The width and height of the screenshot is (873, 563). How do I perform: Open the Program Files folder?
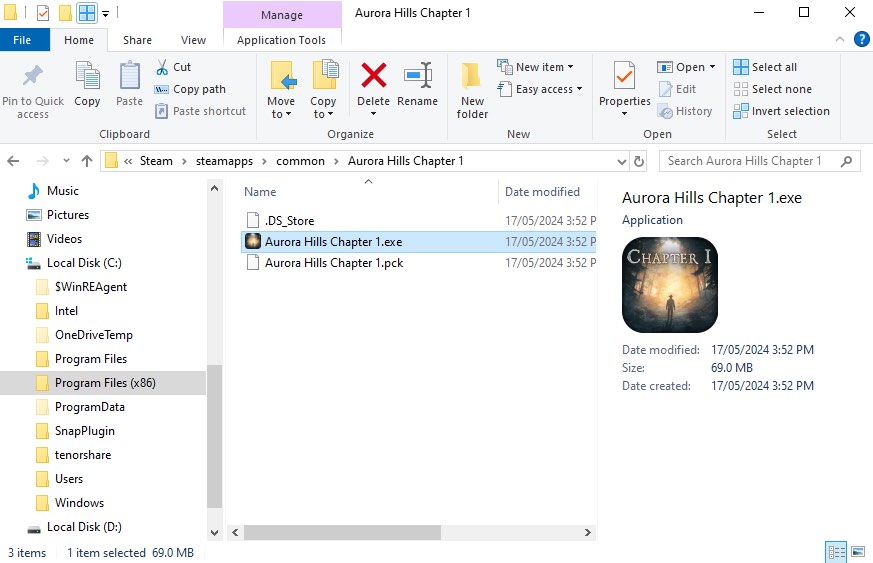click(90, 359)
